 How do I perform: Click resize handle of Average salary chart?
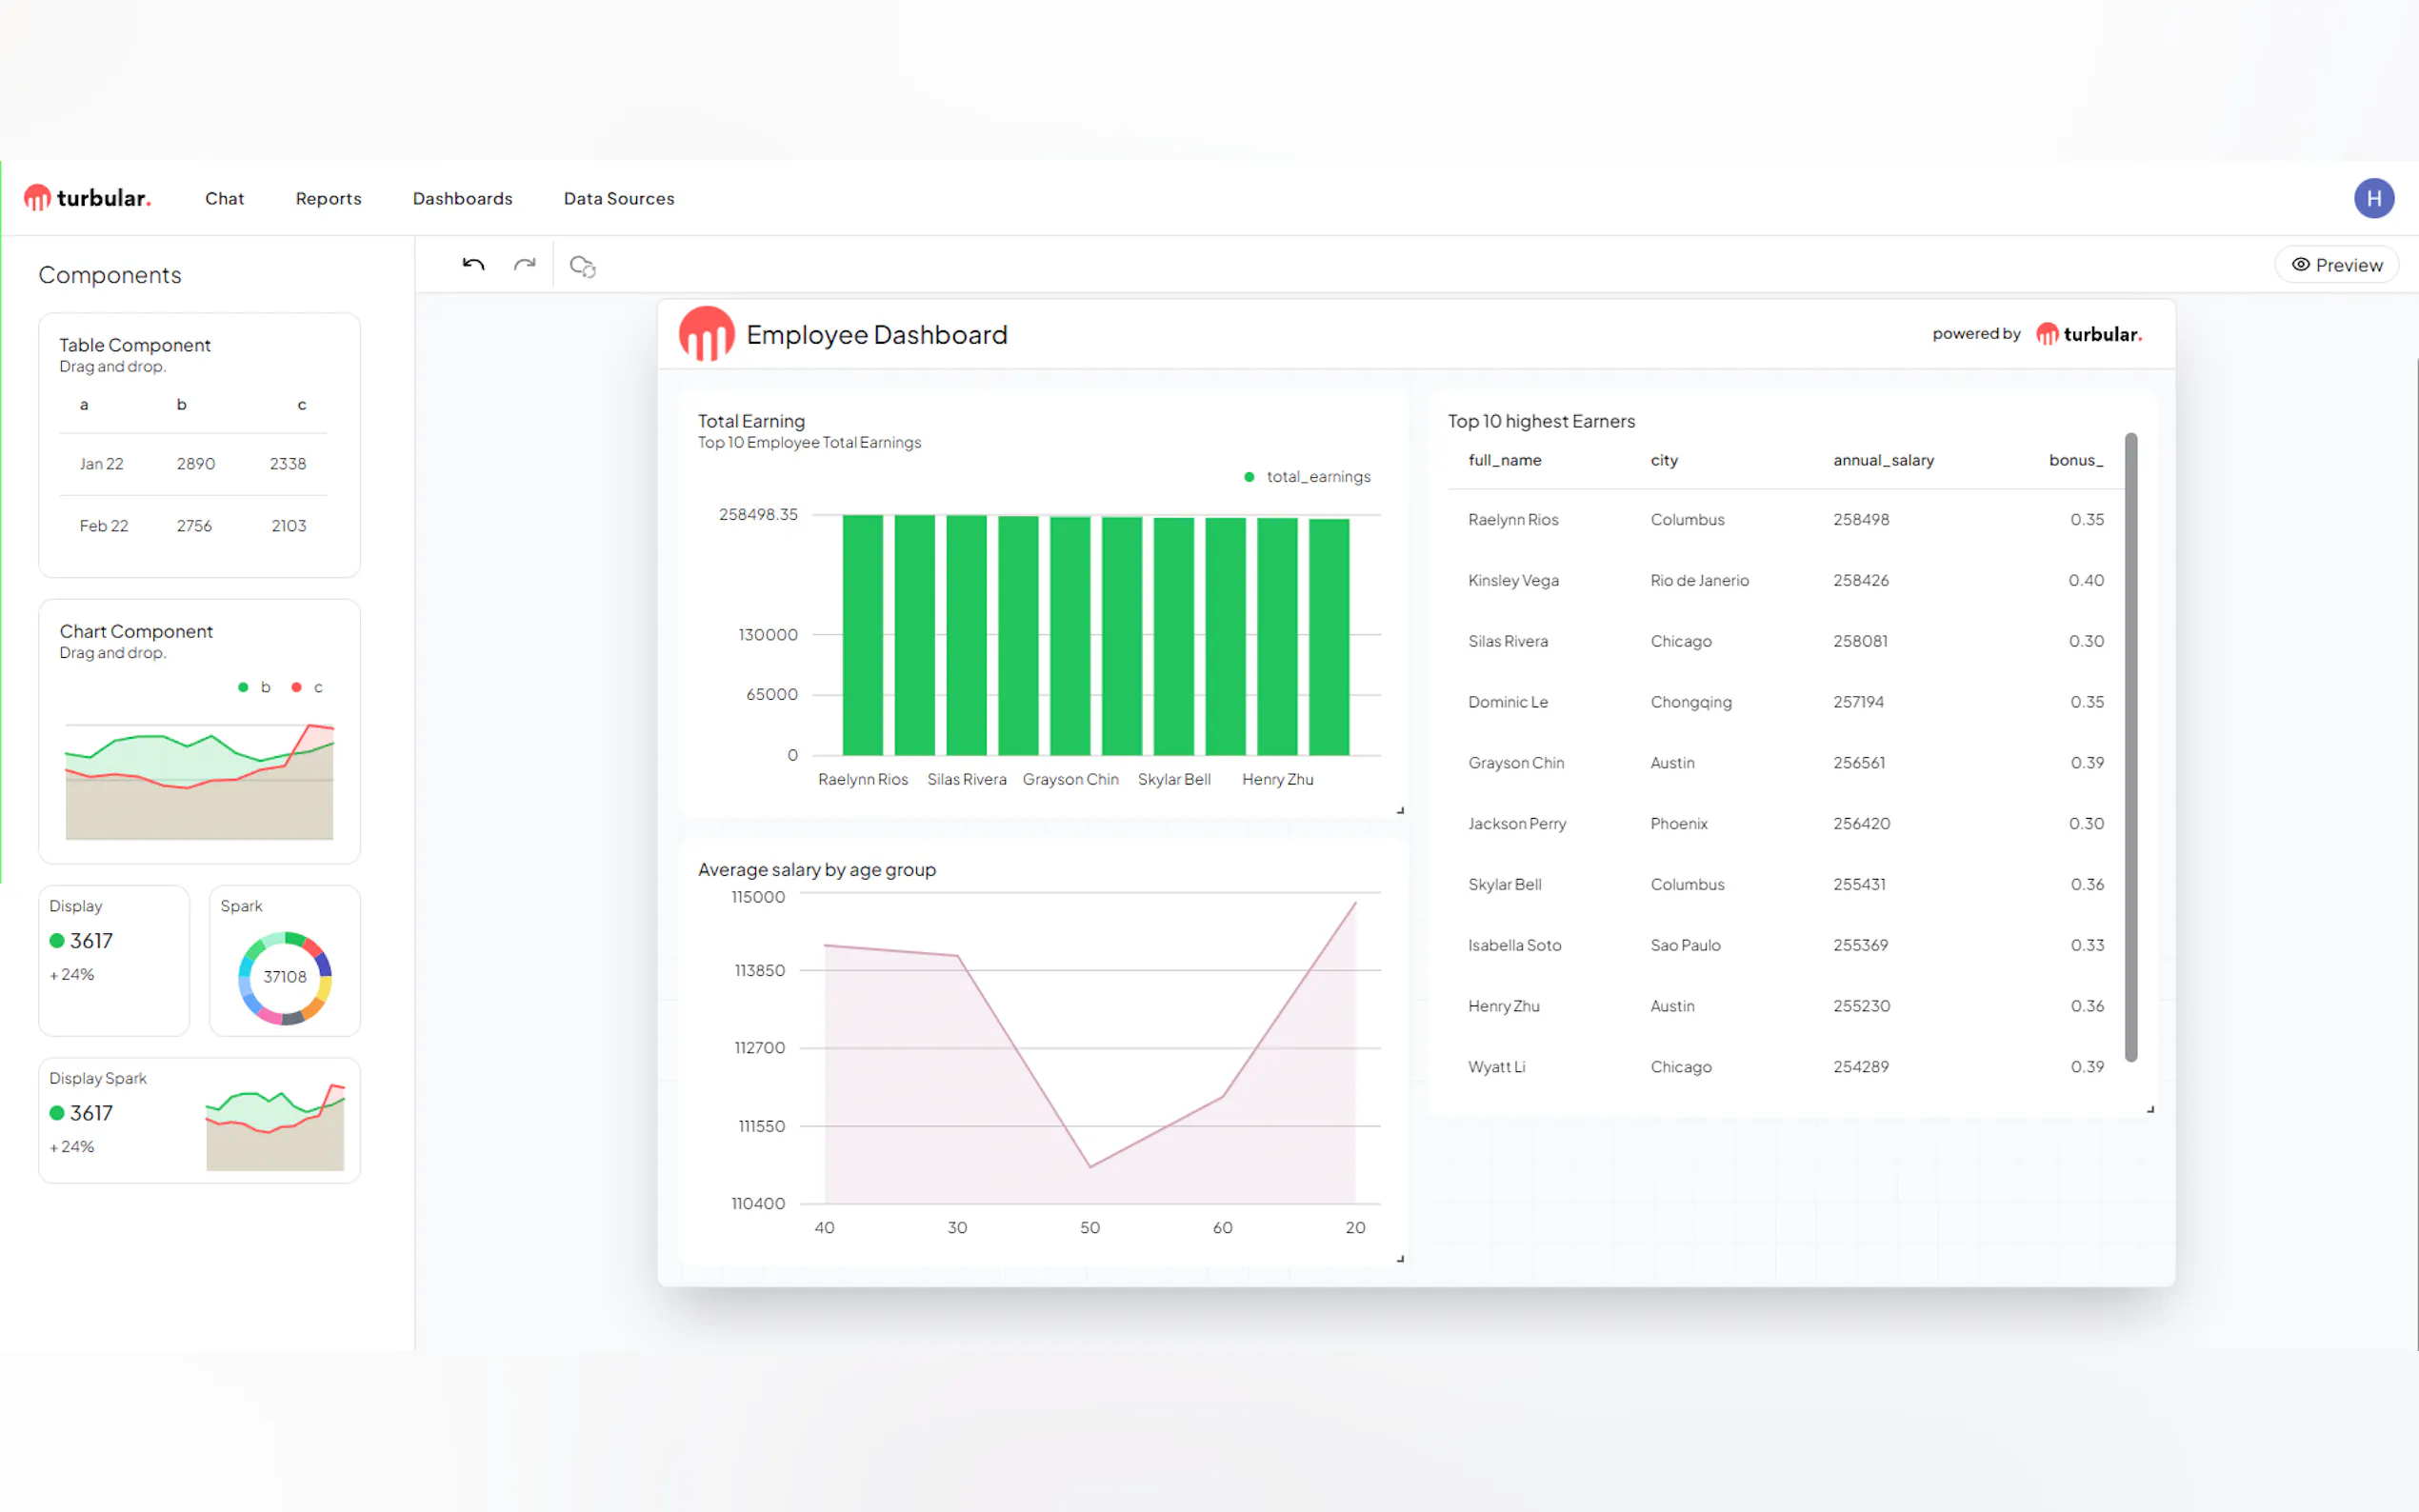[1400, 1259]
